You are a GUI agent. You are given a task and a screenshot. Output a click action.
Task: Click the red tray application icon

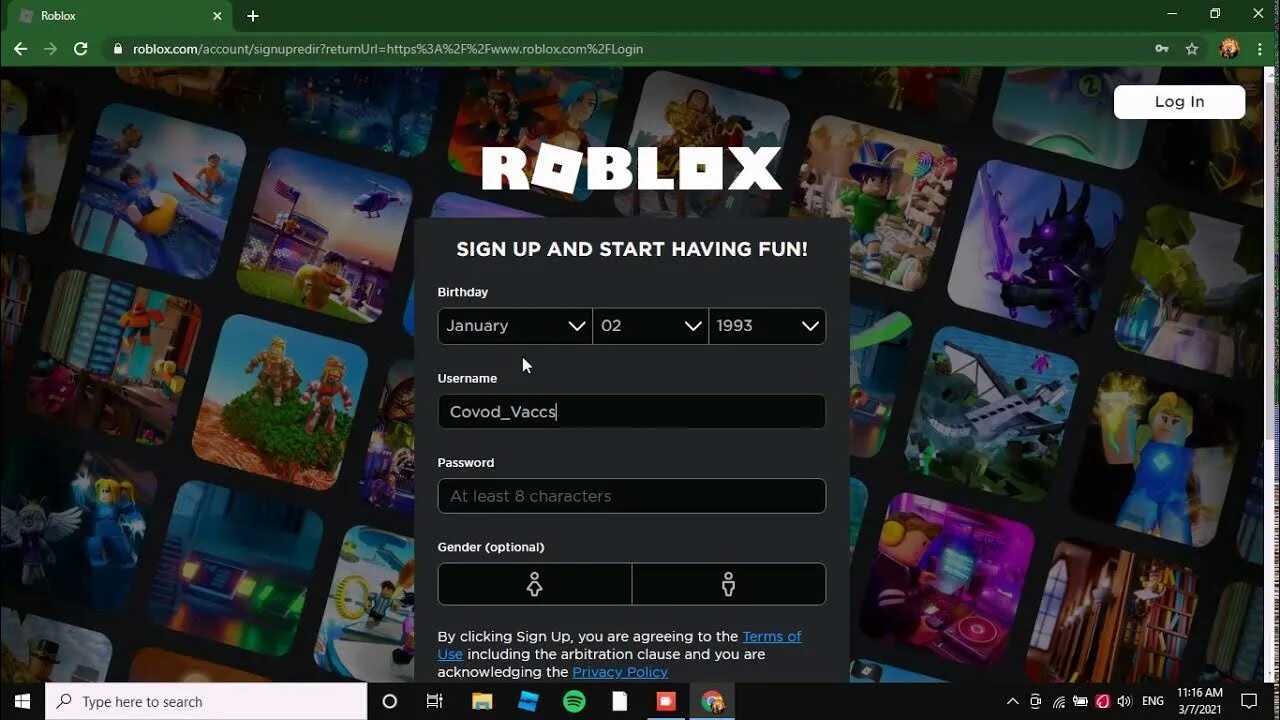pyautogui.click(x=1102, y=702)
